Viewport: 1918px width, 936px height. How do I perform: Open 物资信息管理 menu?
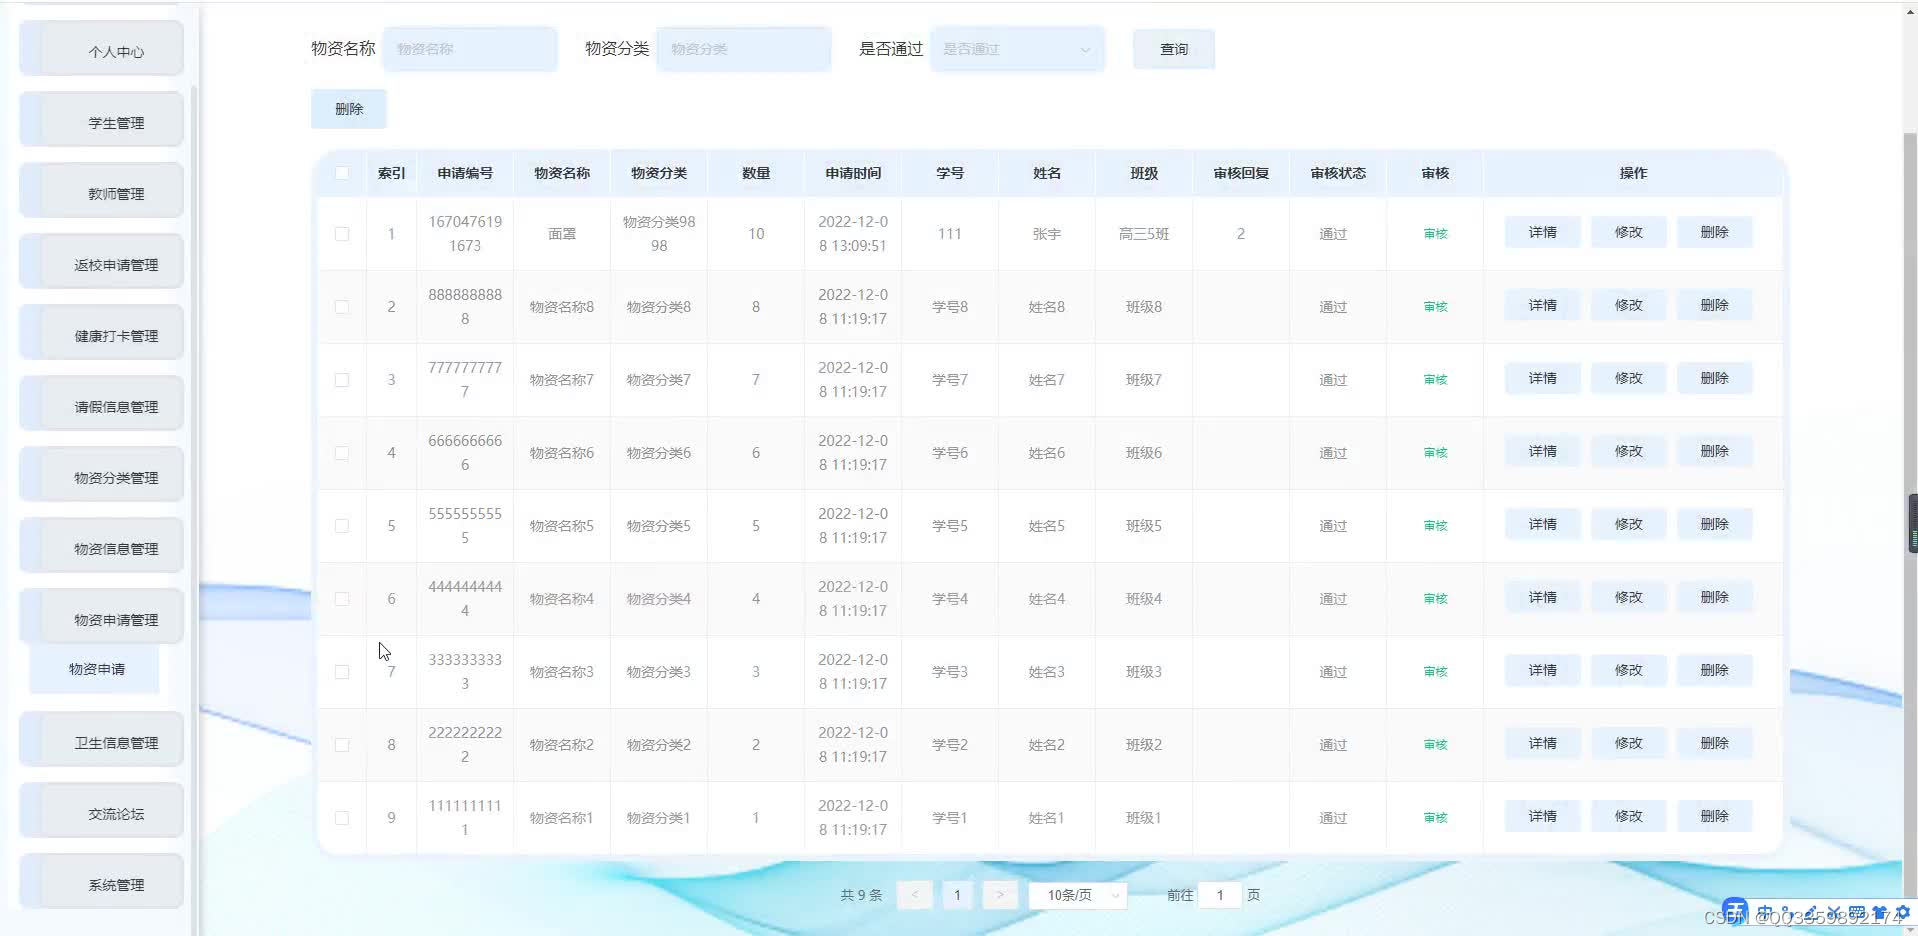[102, 546]
